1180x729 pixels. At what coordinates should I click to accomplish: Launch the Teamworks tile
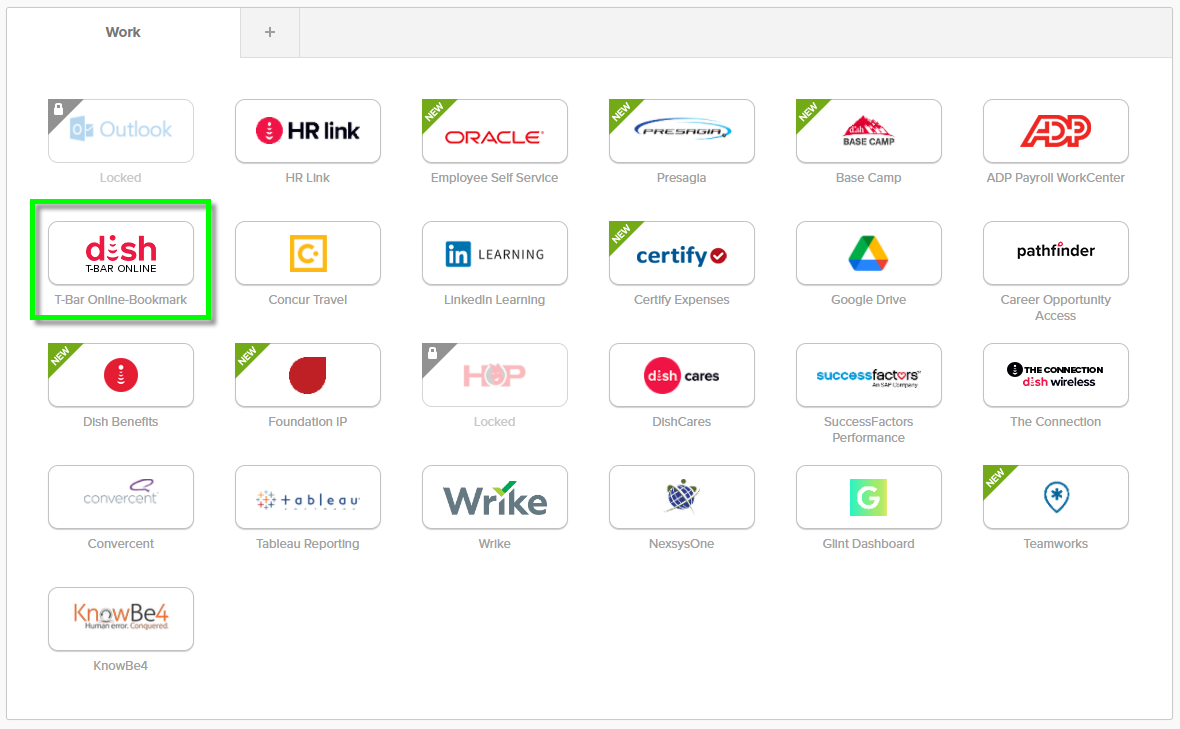[x=1056, y=497]
